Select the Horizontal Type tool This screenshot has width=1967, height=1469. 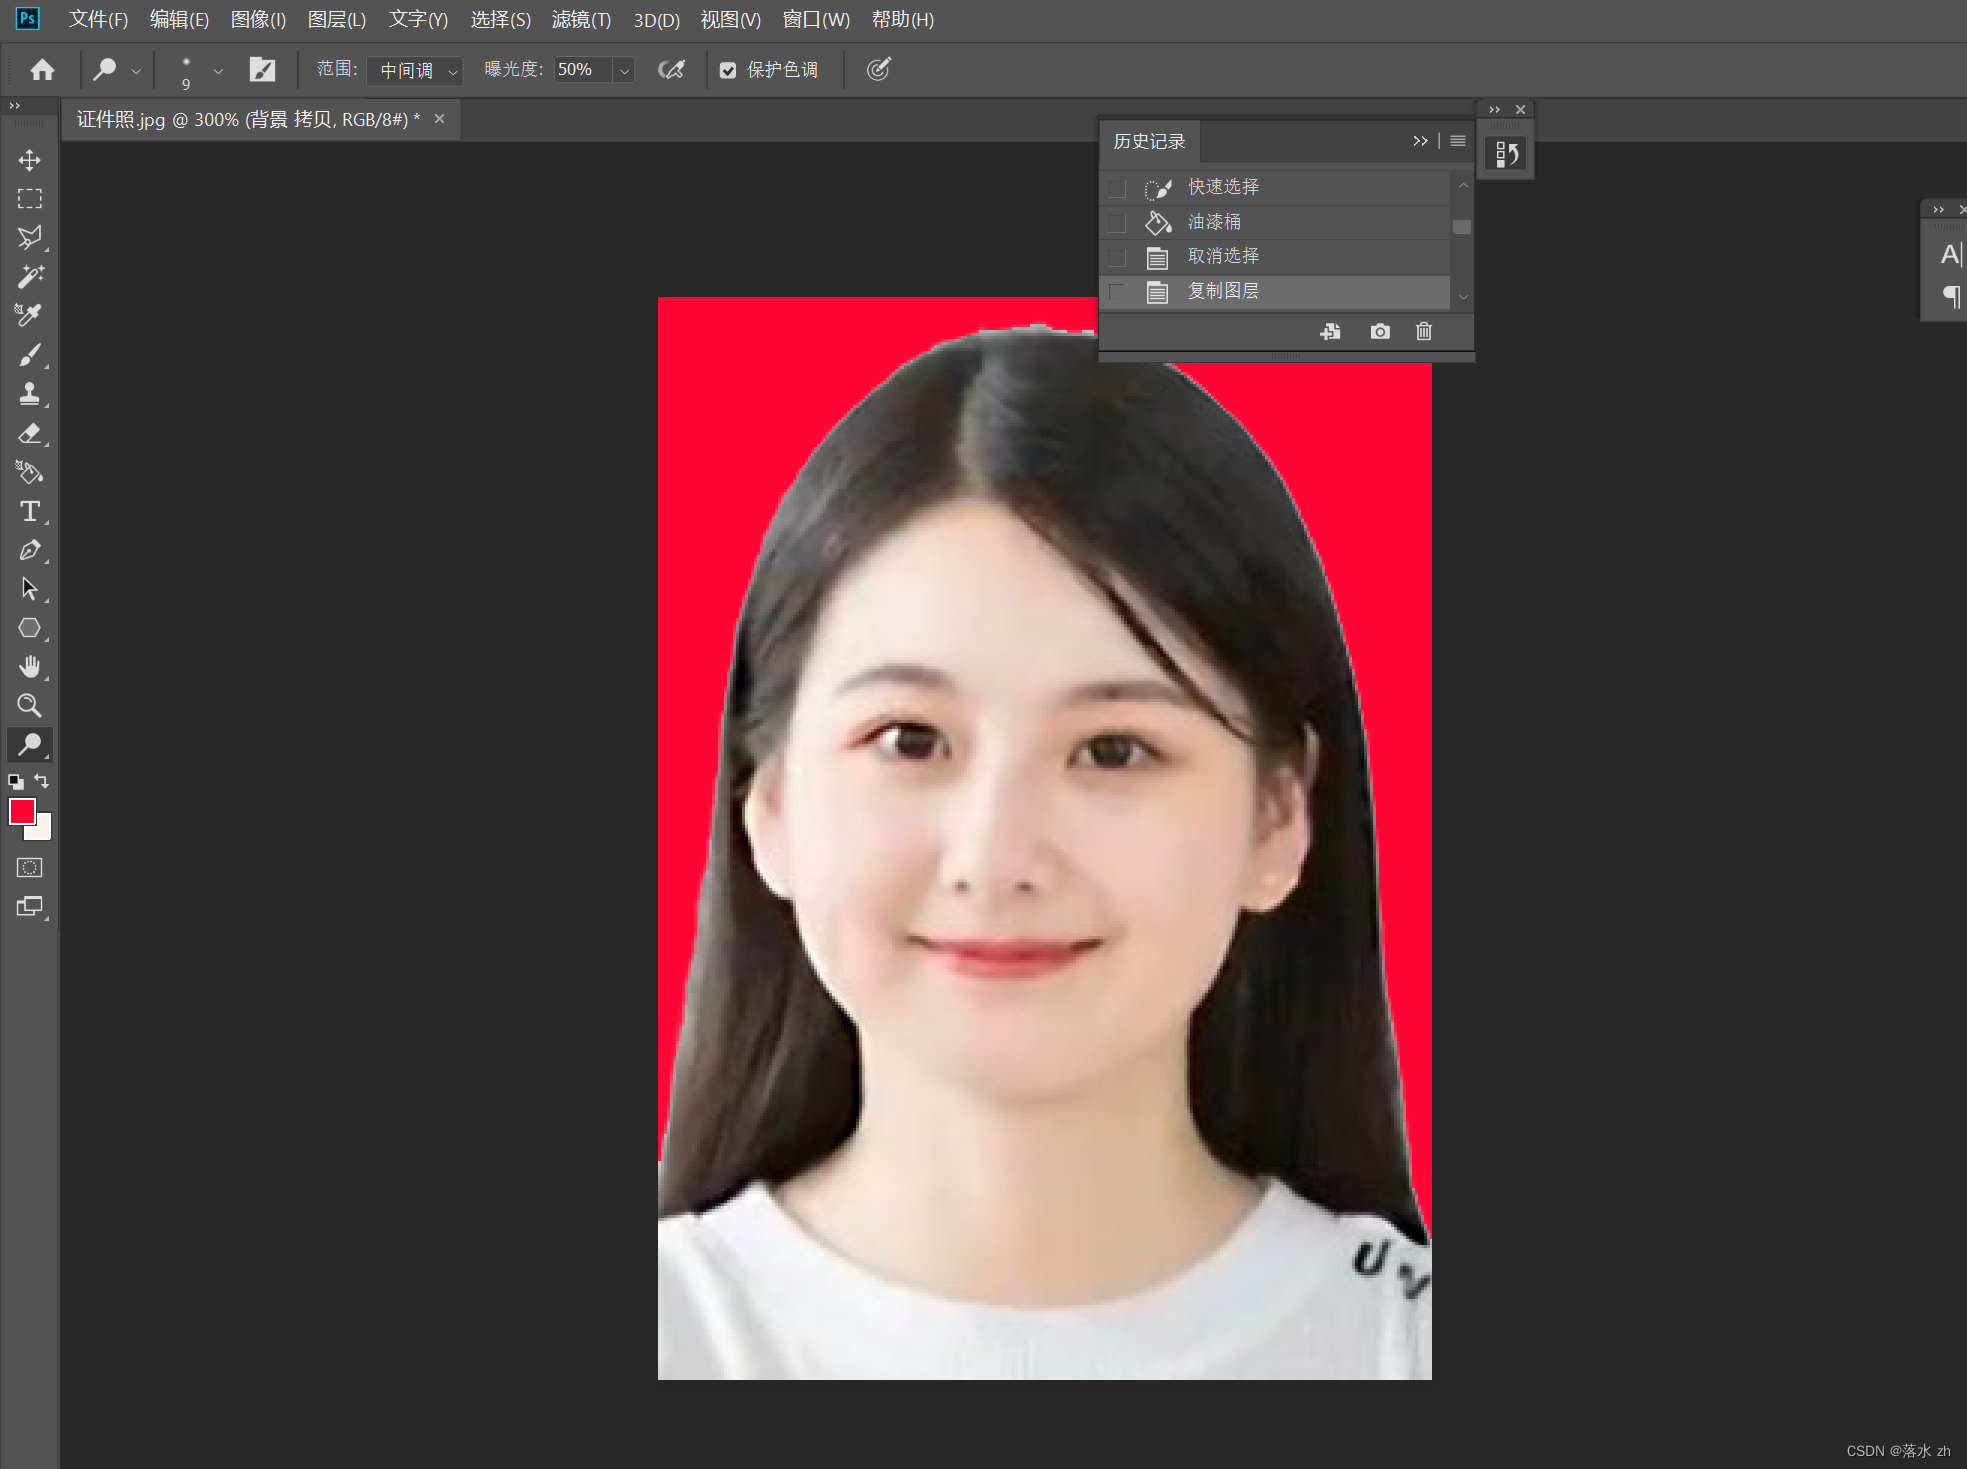(30, 511)
